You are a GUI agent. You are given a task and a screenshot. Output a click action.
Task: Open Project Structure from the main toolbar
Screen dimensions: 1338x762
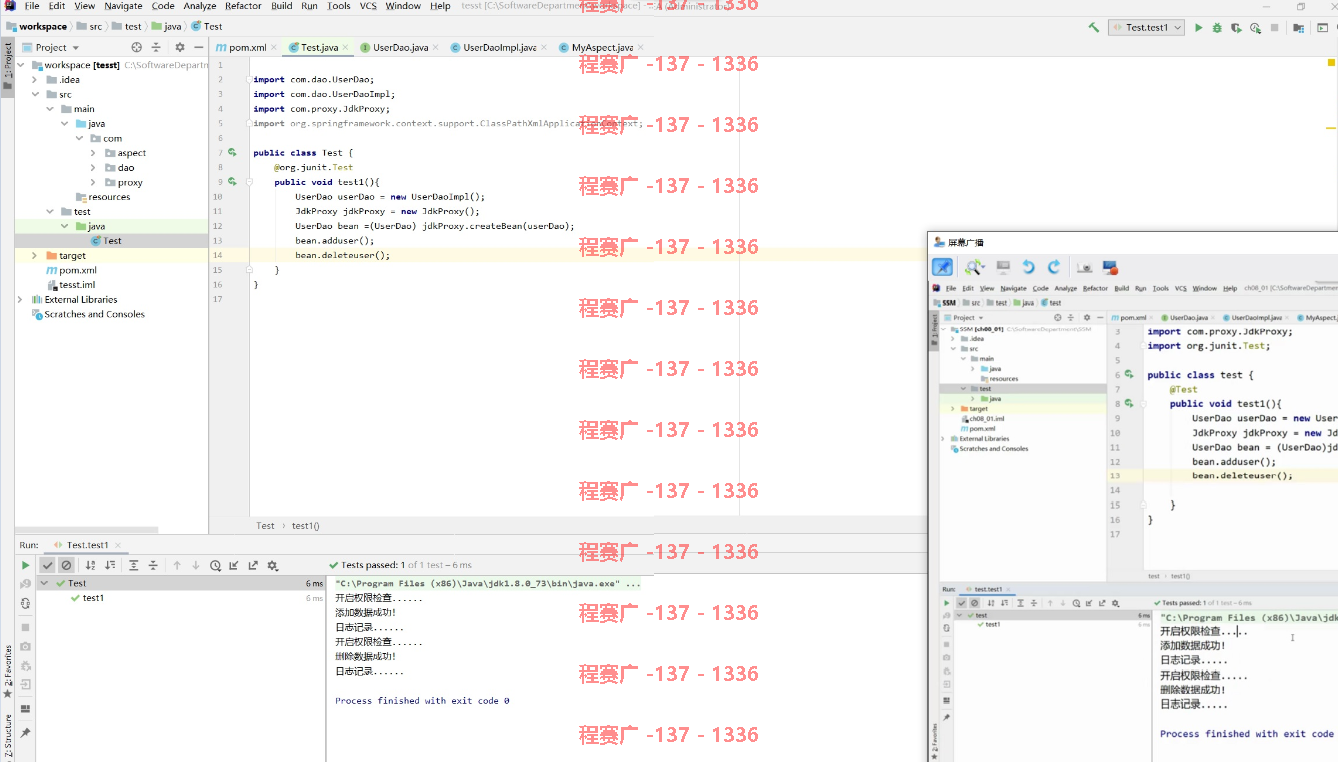coord(1299,28)
